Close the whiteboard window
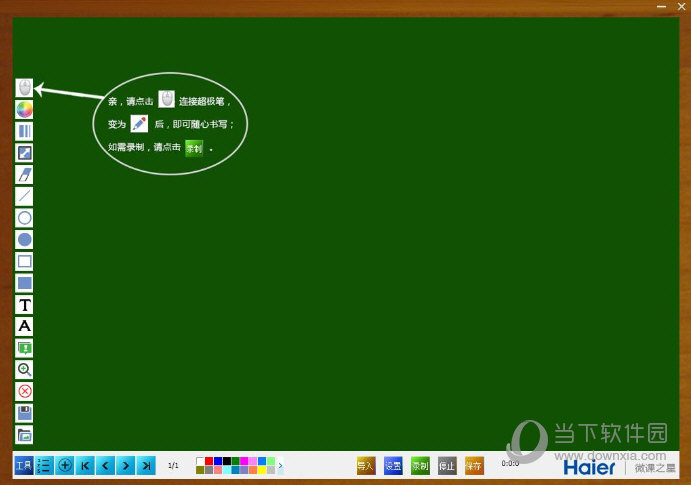Image resolution: width=691 pixels, height=485 pixels. tap(681, 6)
